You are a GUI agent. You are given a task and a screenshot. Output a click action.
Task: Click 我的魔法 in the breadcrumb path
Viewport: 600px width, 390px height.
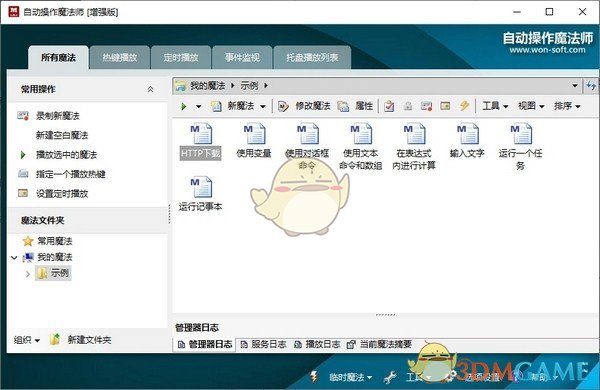click(207, 86)
